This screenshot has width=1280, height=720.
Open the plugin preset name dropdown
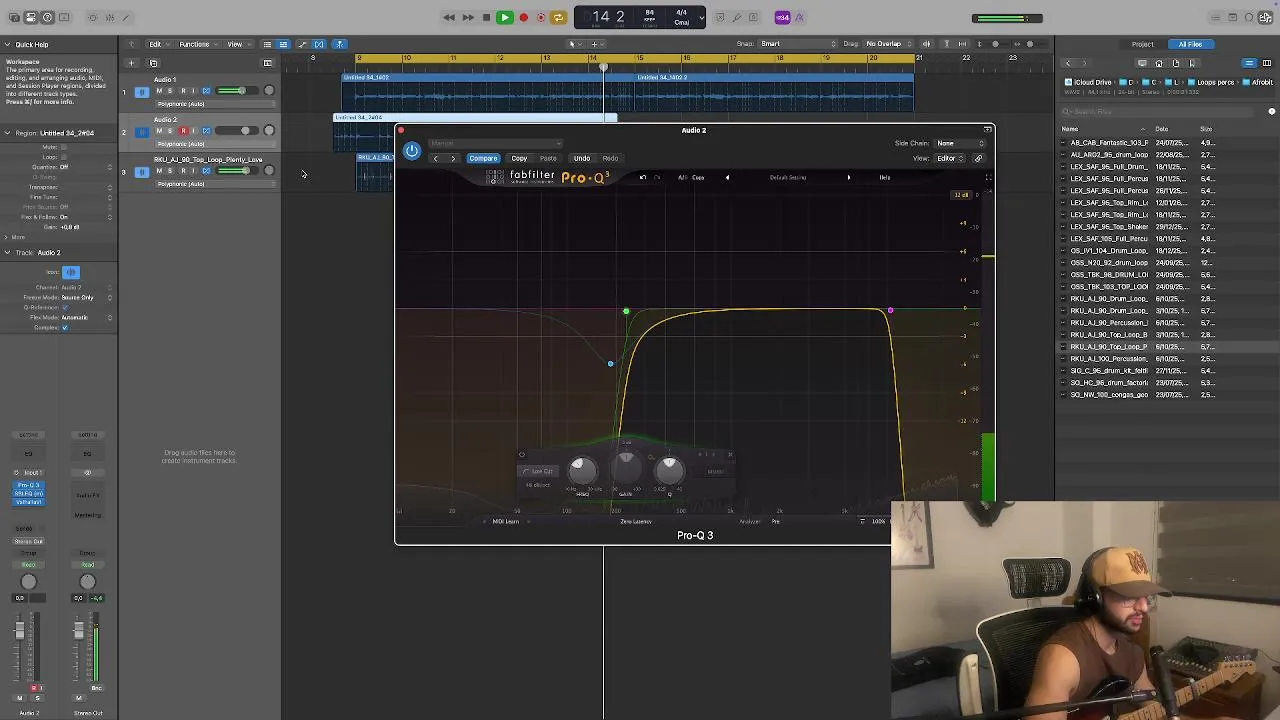pos(496,143)
